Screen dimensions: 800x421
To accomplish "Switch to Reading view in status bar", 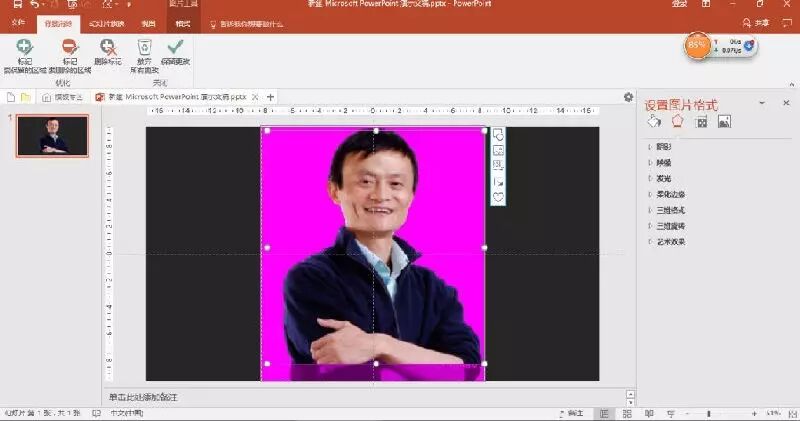I will click(649, 413).
